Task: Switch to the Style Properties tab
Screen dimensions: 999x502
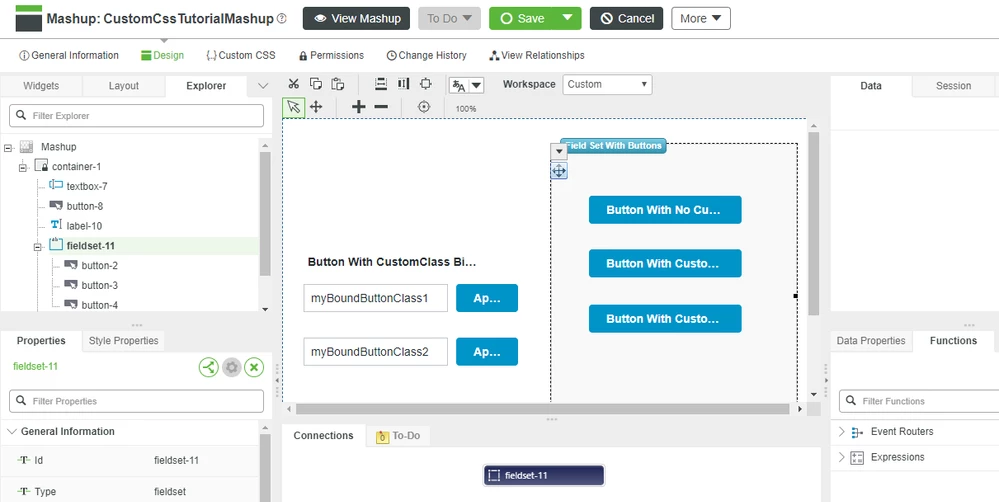Action: point(124,341)
